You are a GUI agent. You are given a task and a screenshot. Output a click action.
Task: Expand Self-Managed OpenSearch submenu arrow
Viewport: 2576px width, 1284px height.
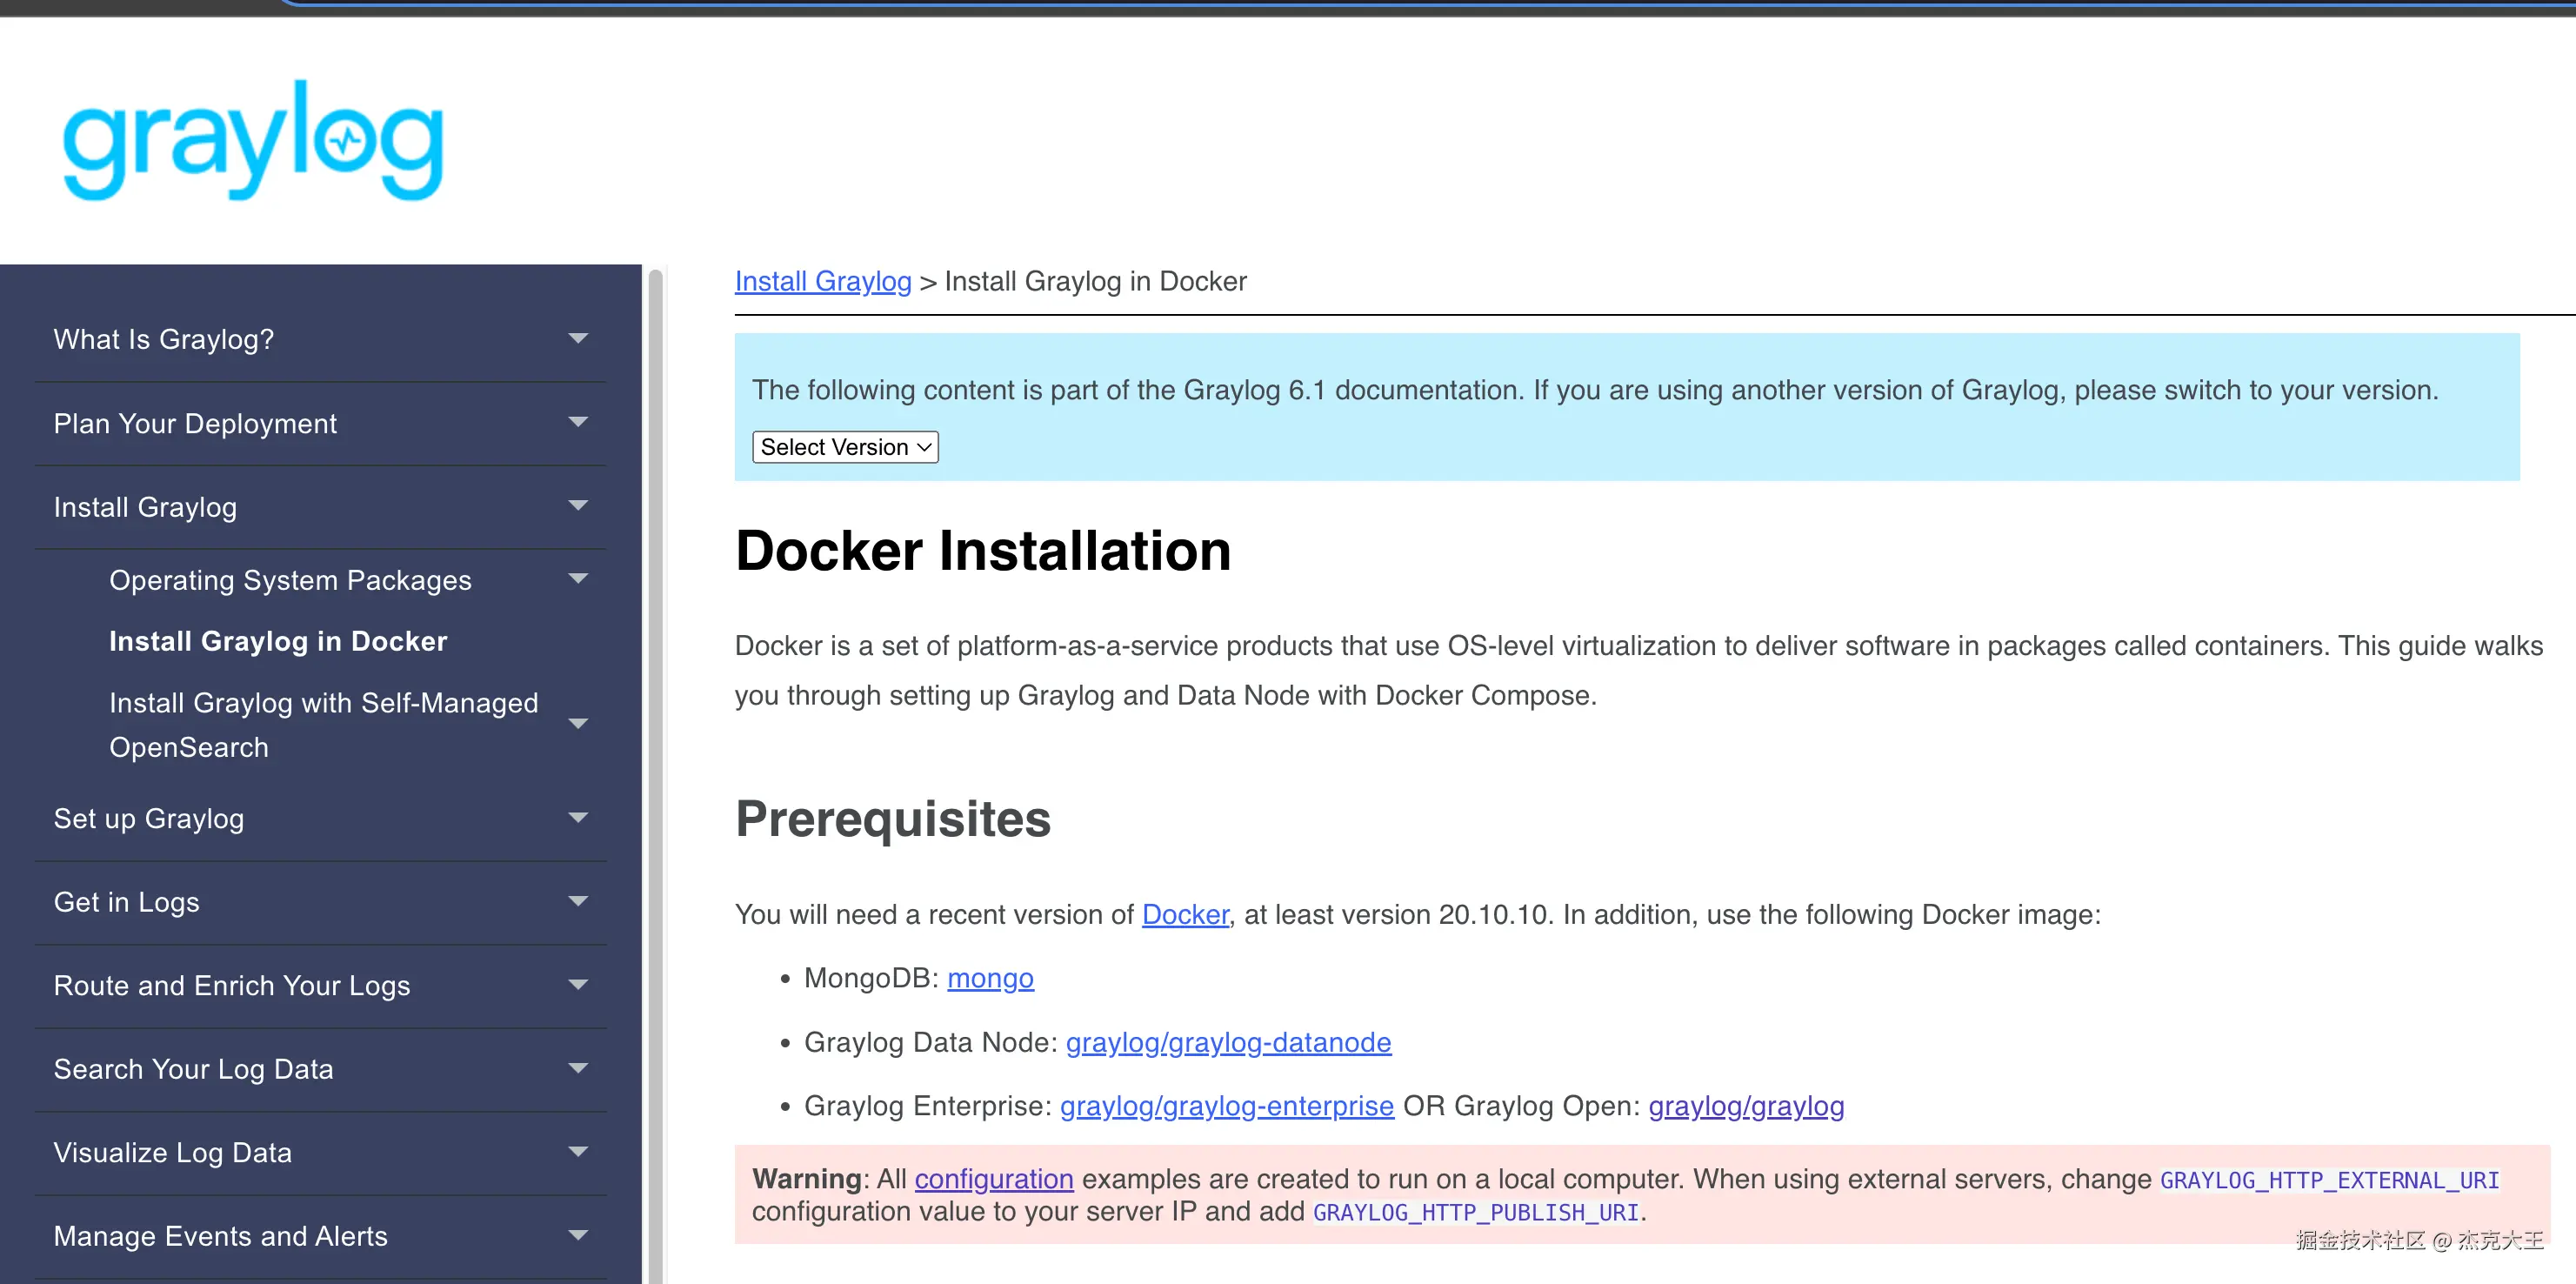[x=577, y=724]
